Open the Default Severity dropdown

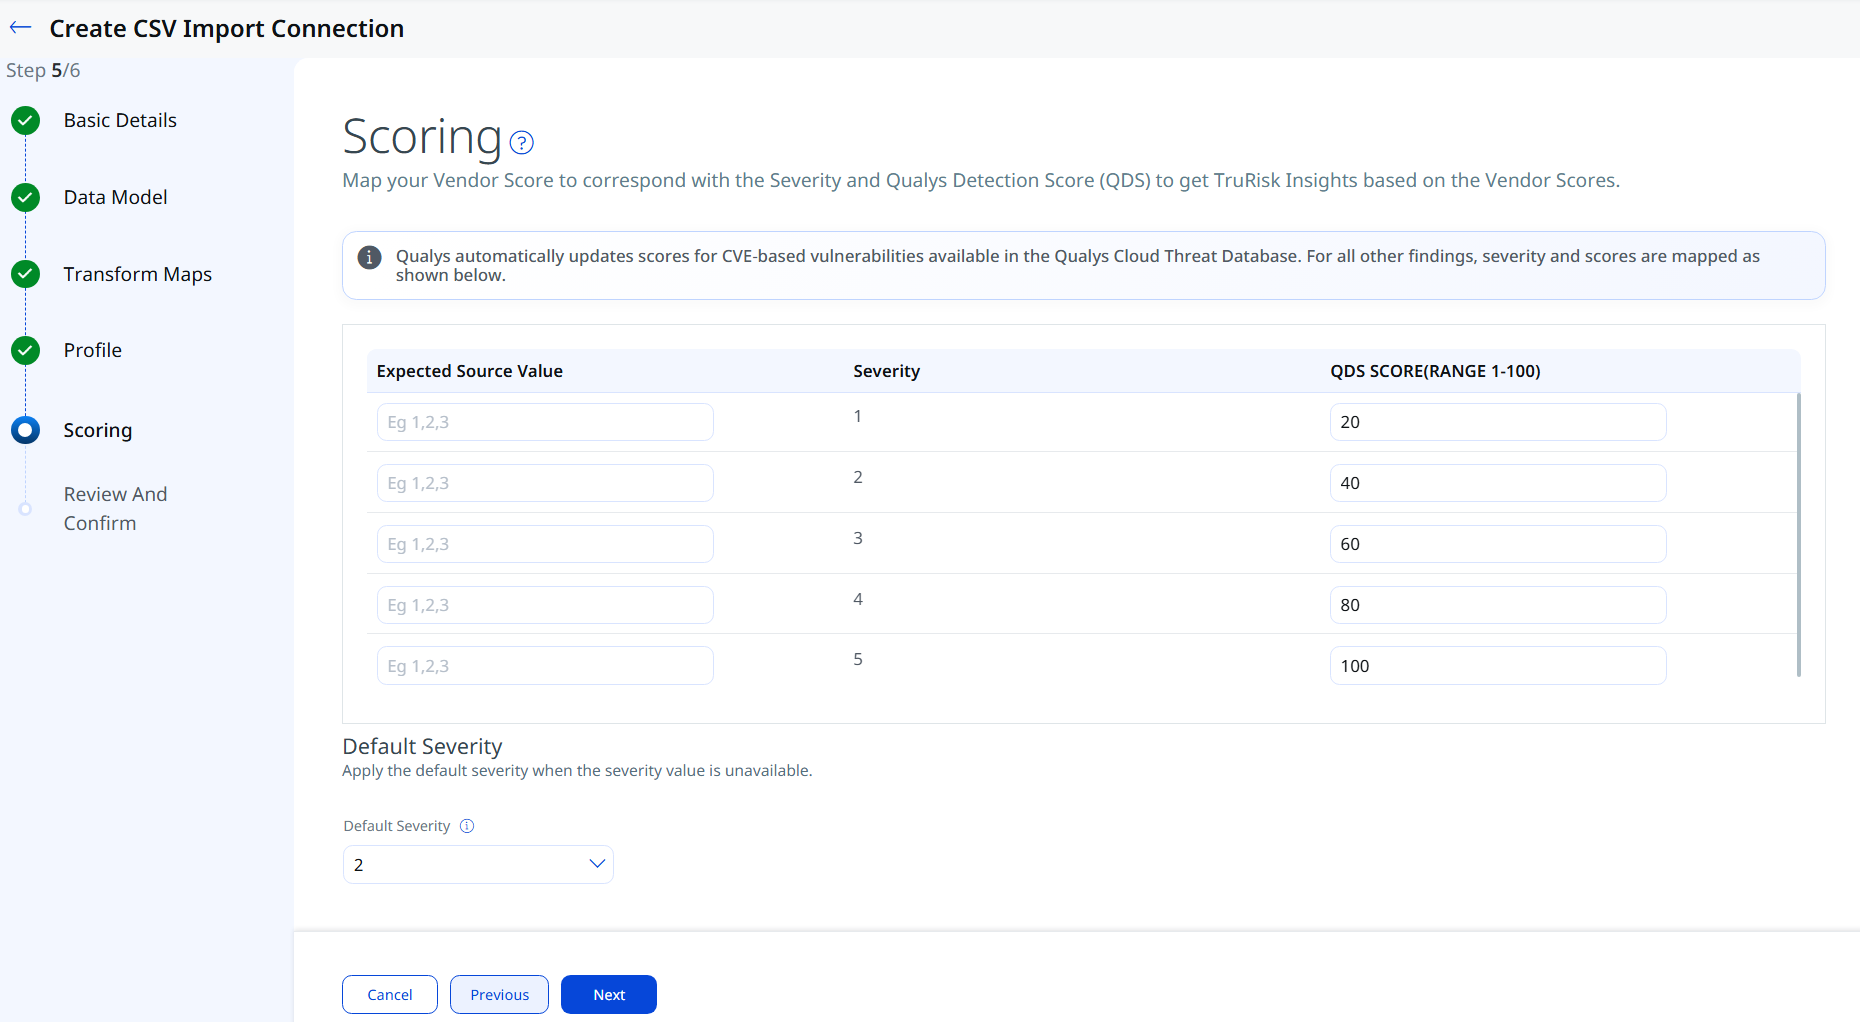pyautogui.click(x=478, y=865)
